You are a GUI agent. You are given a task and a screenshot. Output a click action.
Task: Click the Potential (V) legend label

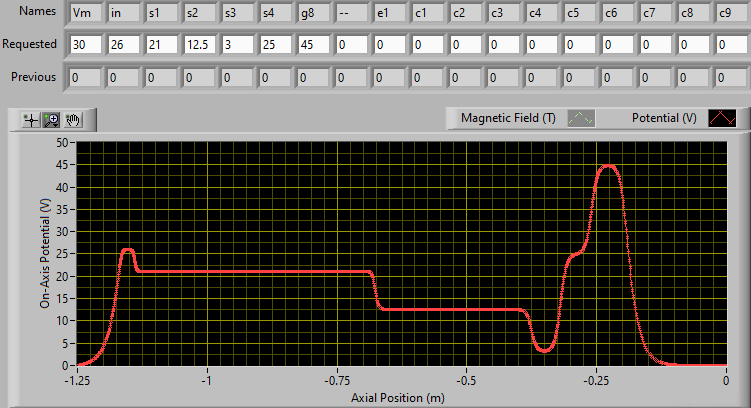(x=664, y=118)
